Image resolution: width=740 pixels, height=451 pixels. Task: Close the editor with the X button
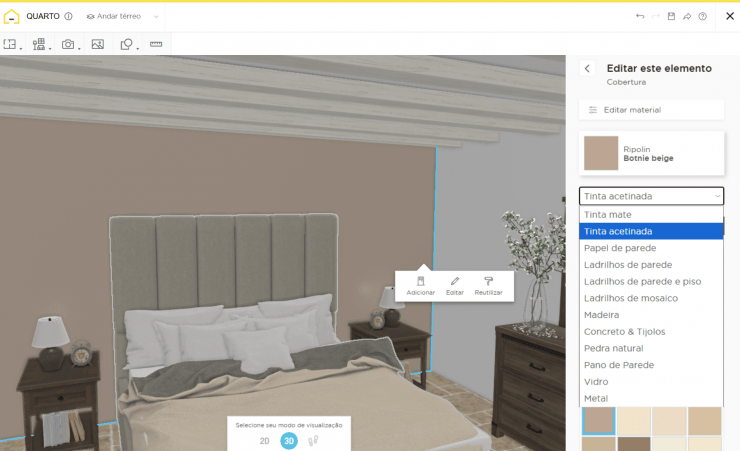point(730,16)
